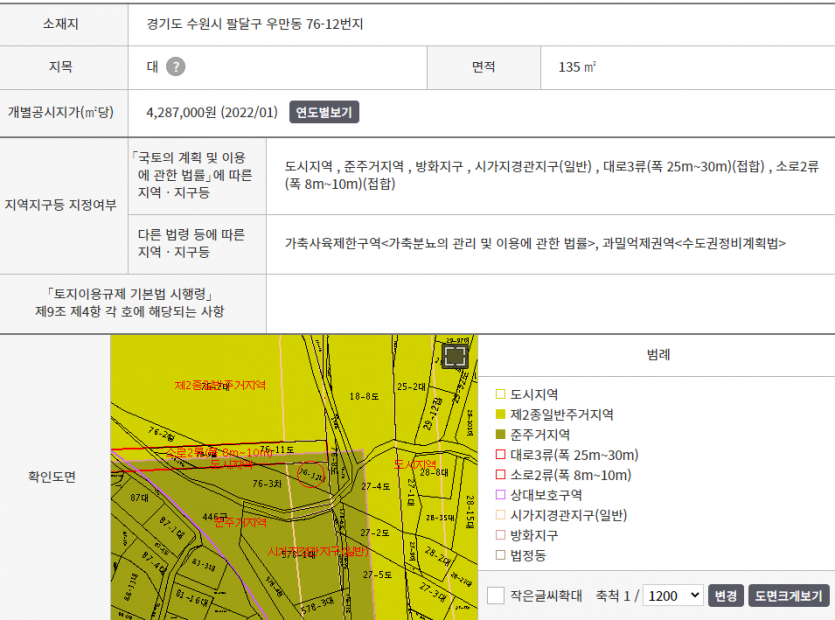Click the help icon next to 지목 대
This screenshot has height=620, width=835.
coord(176,67)
